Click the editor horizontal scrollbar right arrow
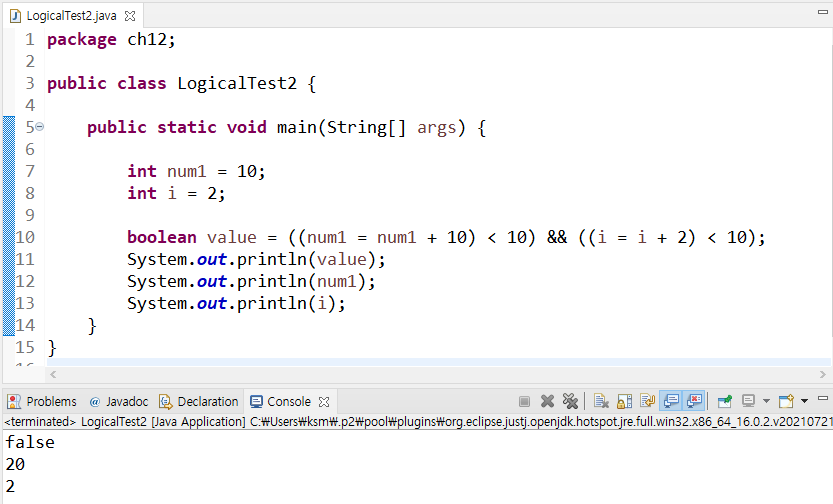 click(822, 374)
